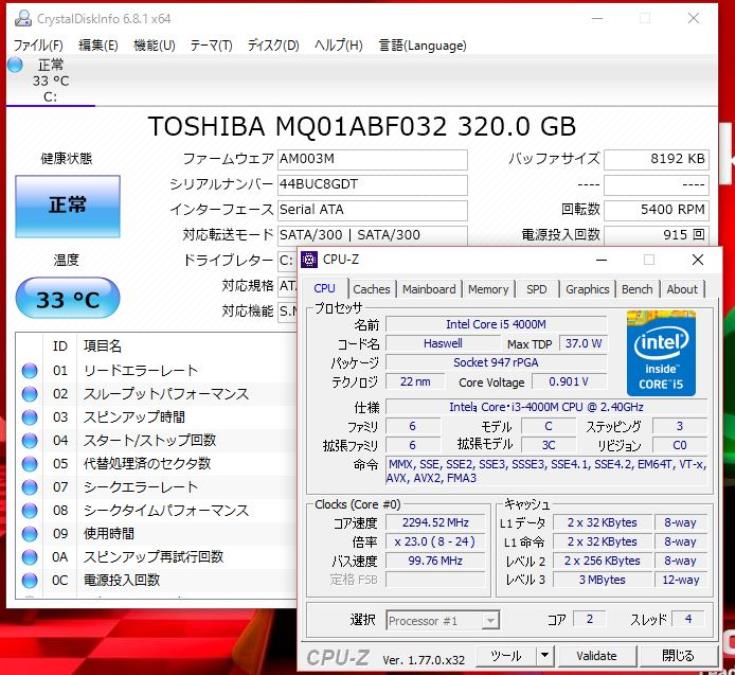Close the CPU-Z window
This screenshot has width=735, height=675.
698,260
